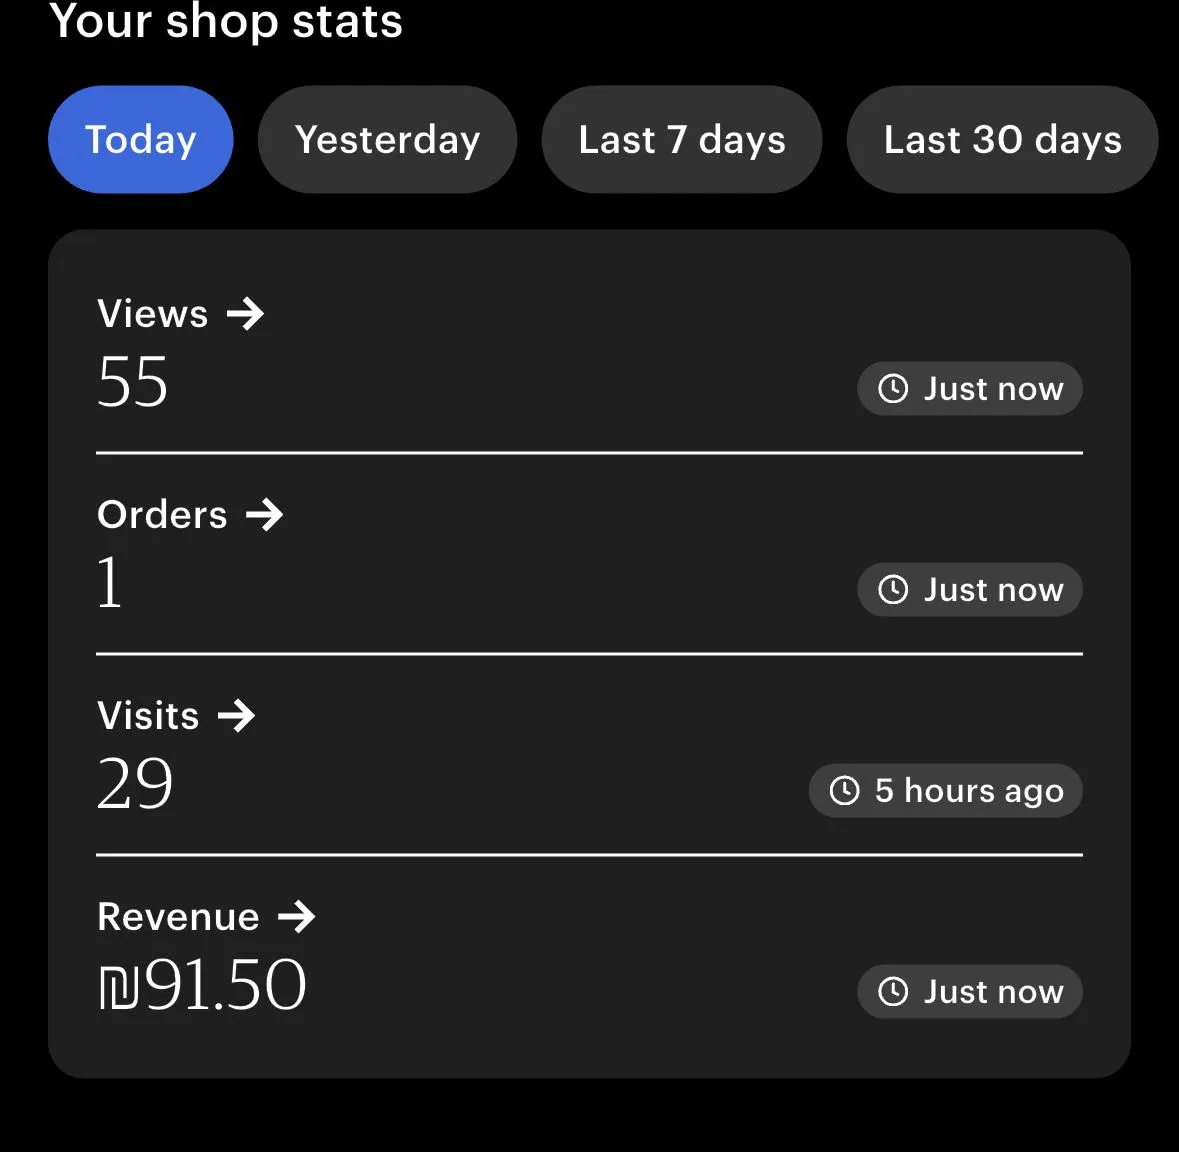Image resolution: width=1179 pixels, height=1152 pixels.
Task: Show stats for Last 7 days
Action: coord(682,140)
